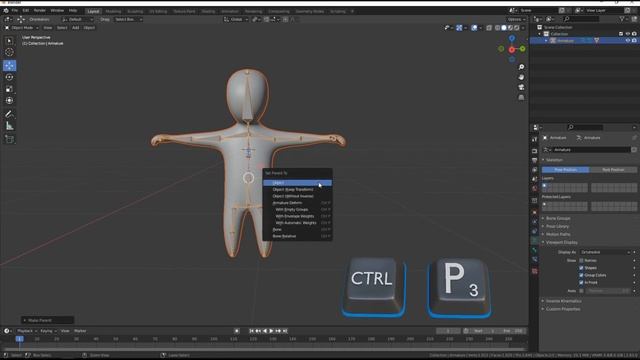
Task: Toggle Names checkbox in Viewport Display
Action: 581,260
